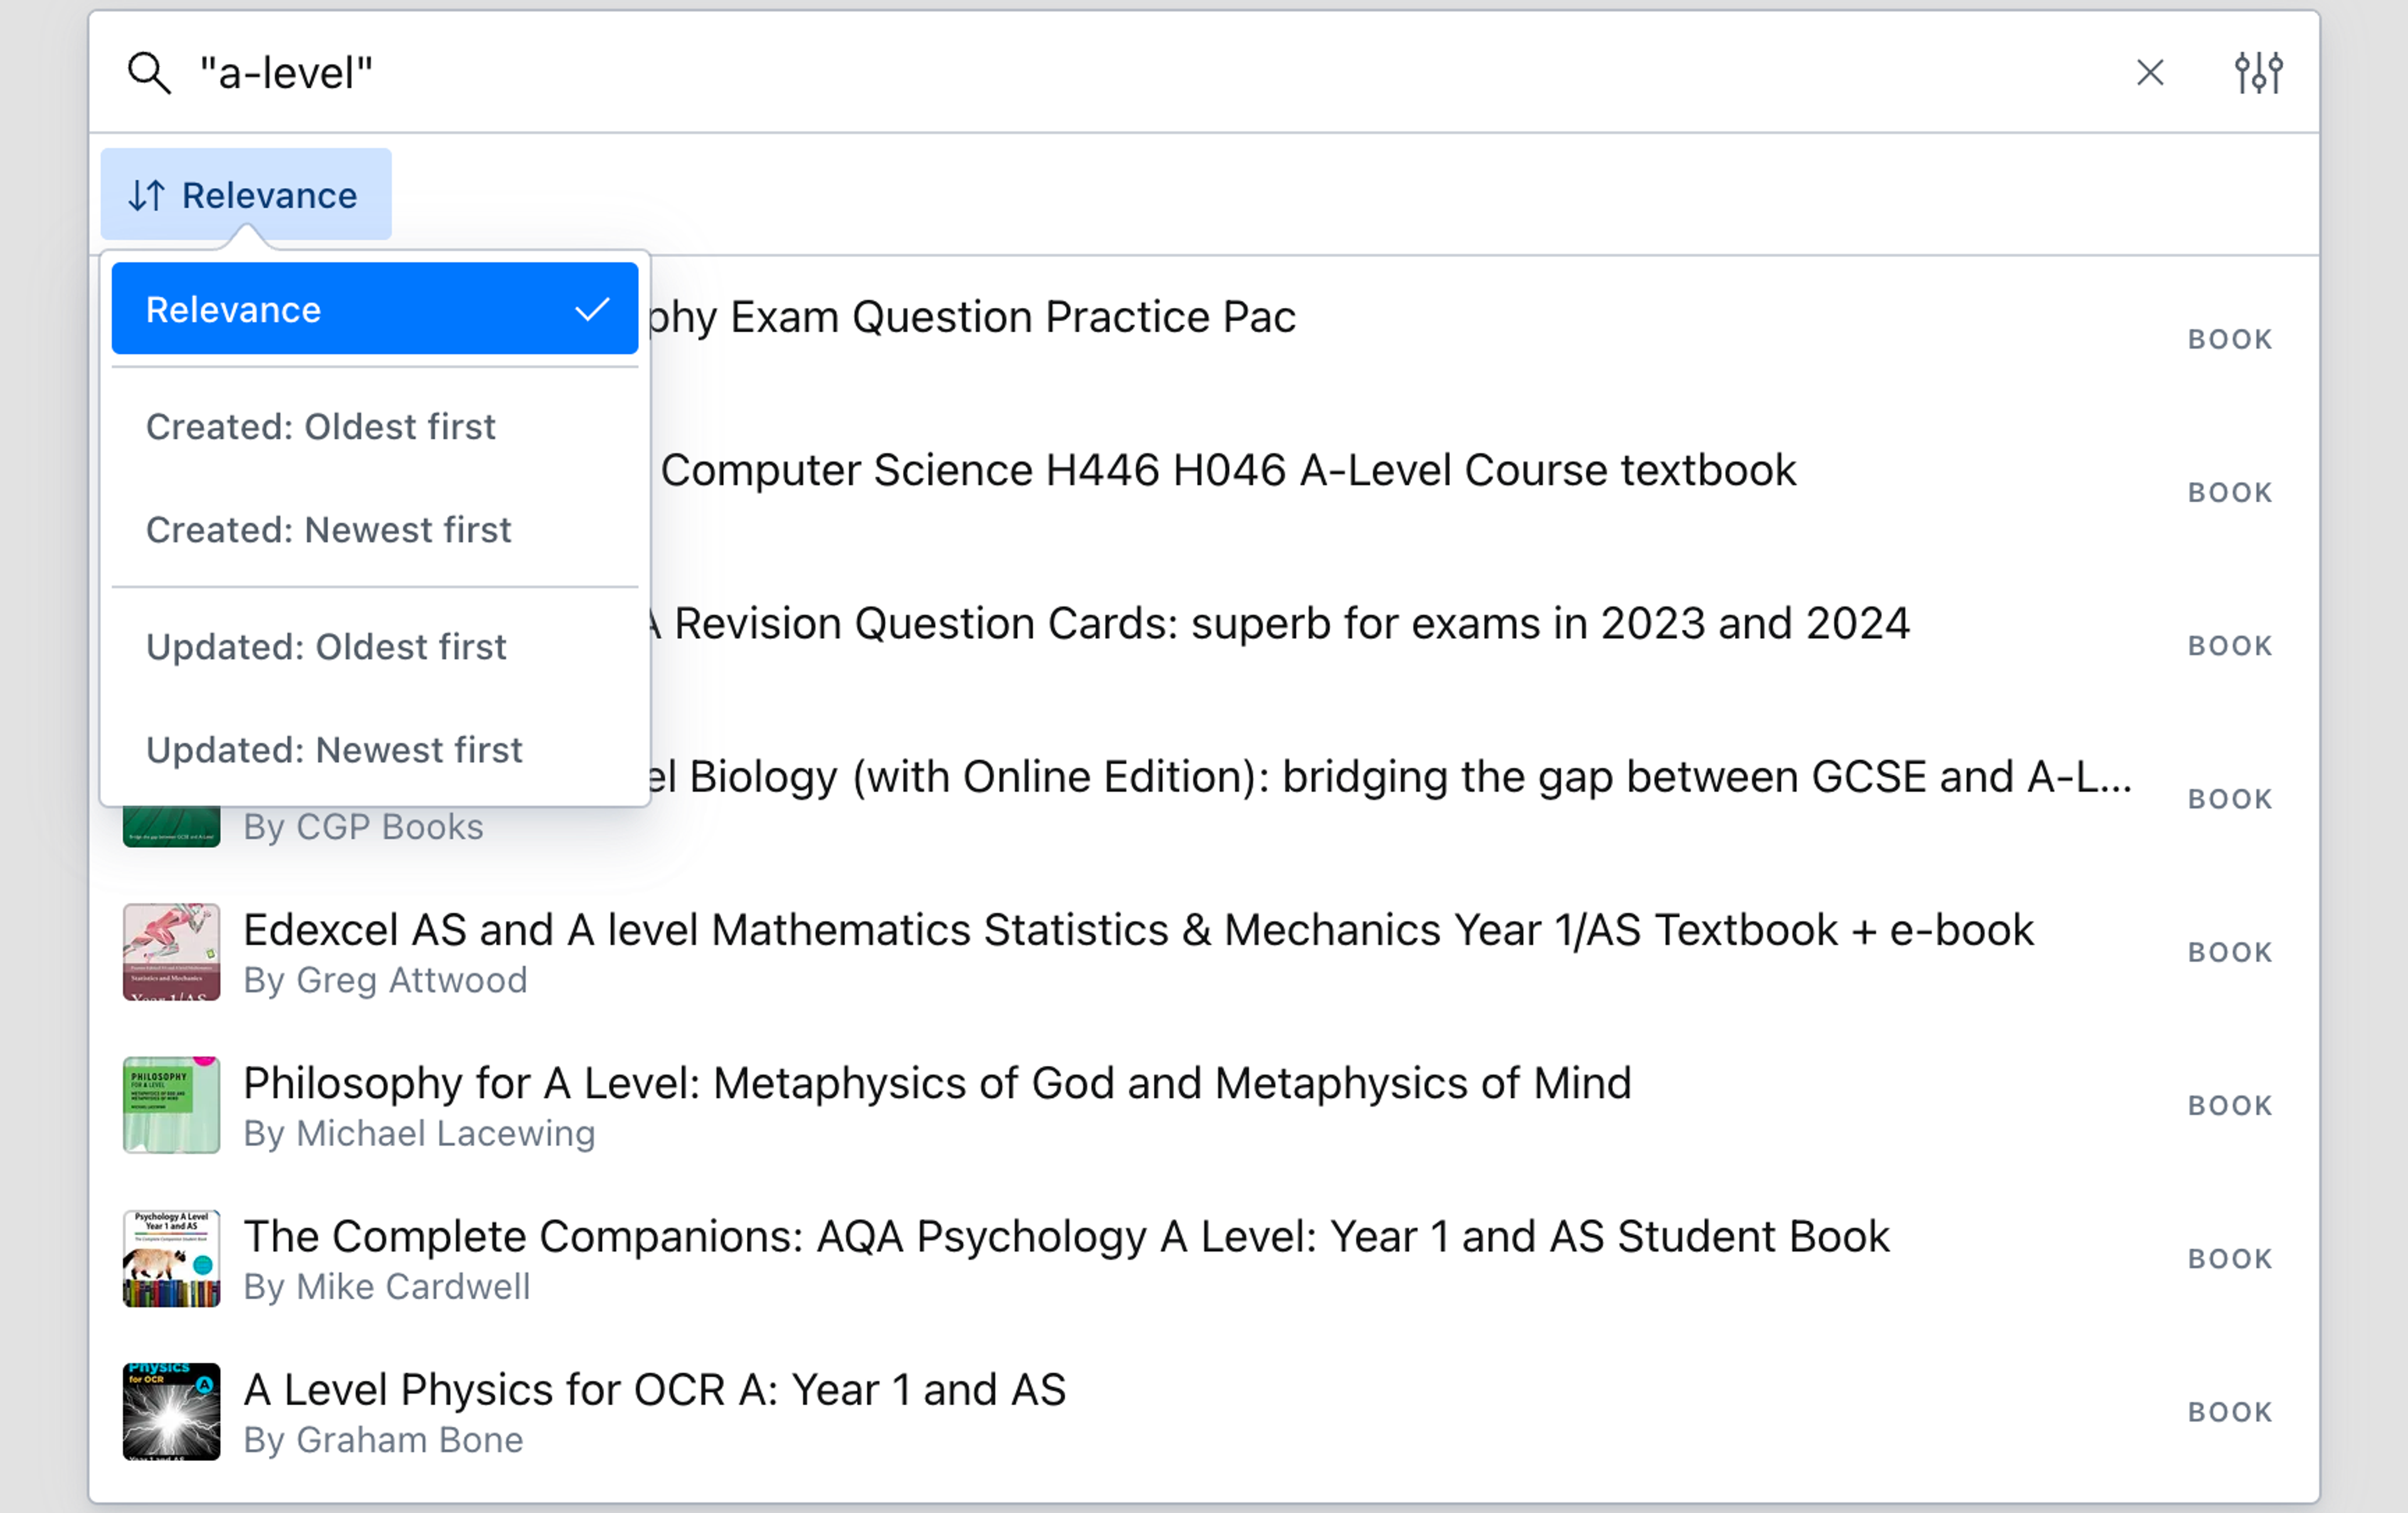Viewport: 2408px width, 1513px height.
Task: Clear the search query with the X icon
Action: point(2149,73)
